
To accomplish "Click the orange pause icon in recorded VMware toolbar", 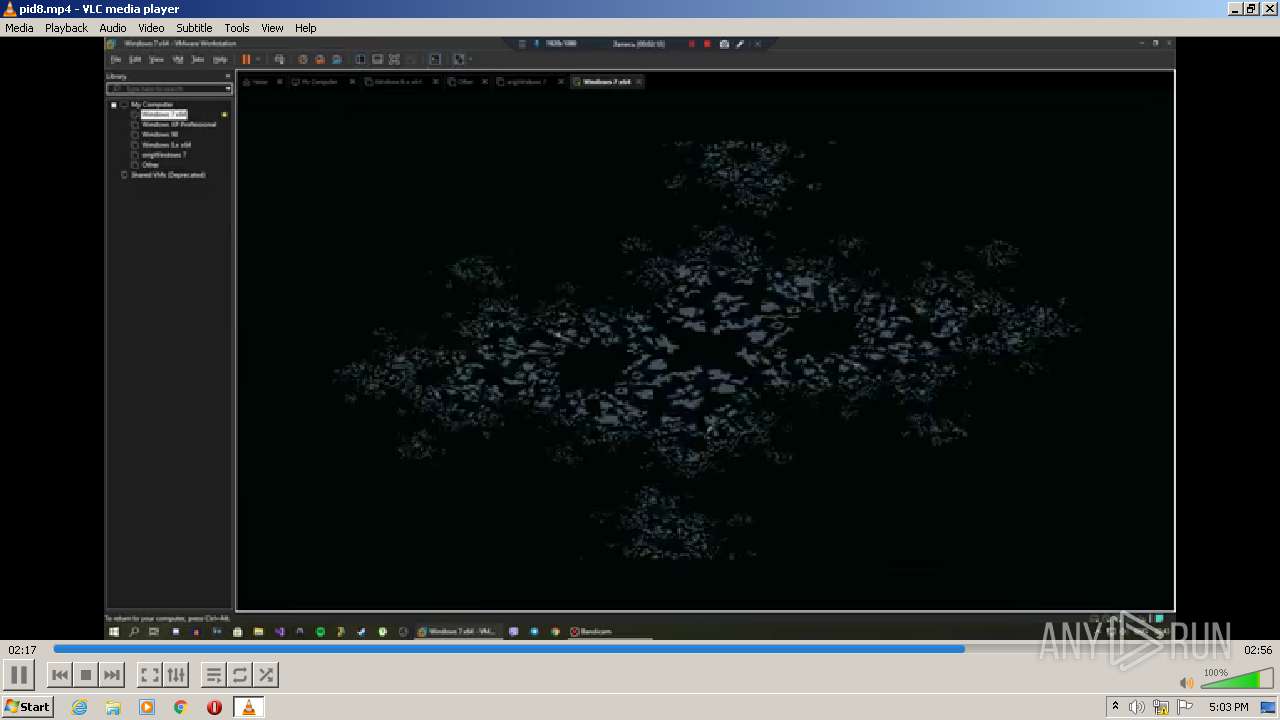I will tap(246, 60).
